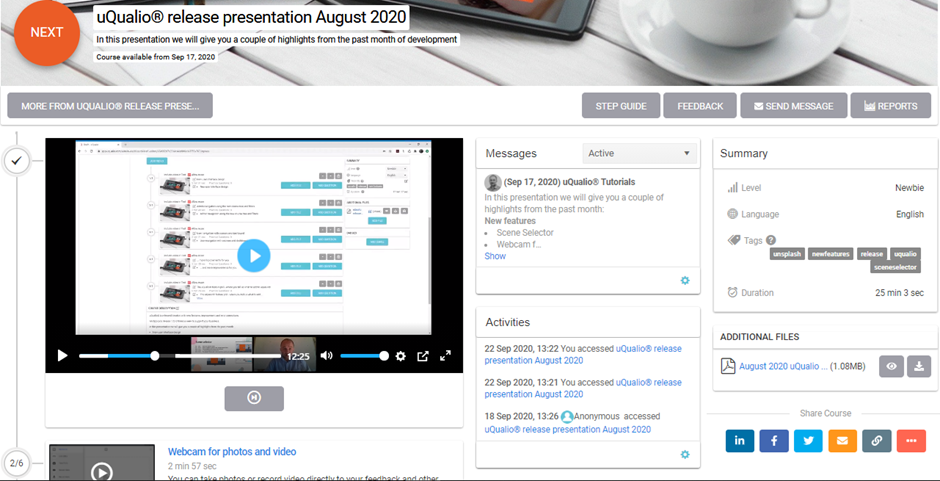This screenshot has width=940, height=481.
Task: Share course on Facebook
Action: coord(774,441)
